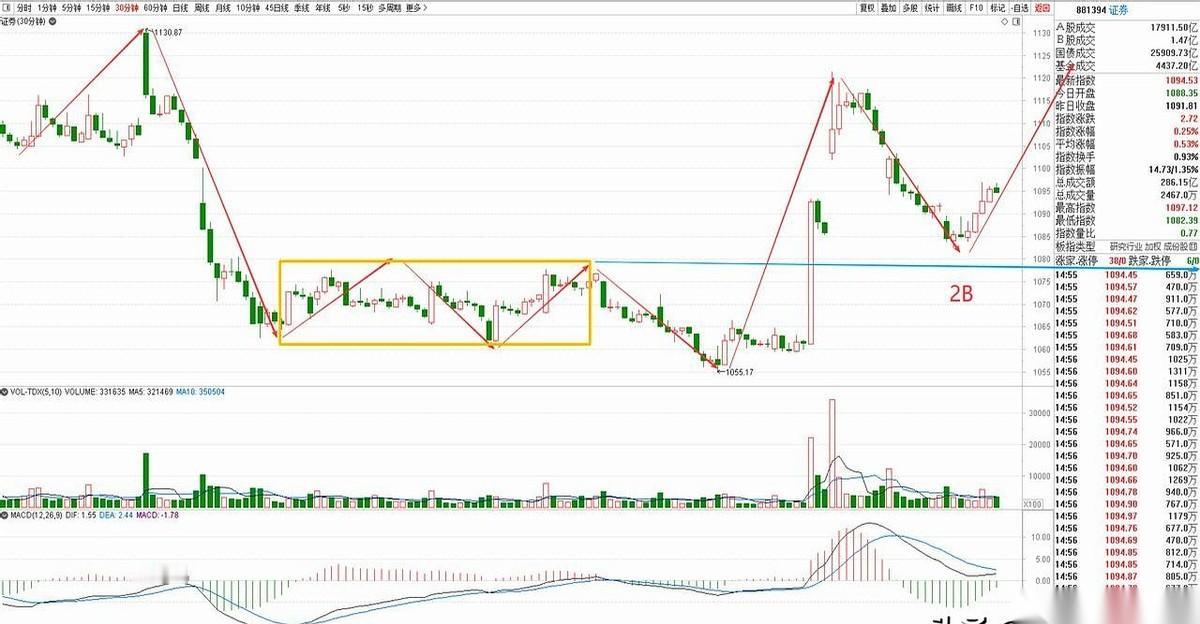
Task: Click the panel layout icon before 分时
Action: 8,8
